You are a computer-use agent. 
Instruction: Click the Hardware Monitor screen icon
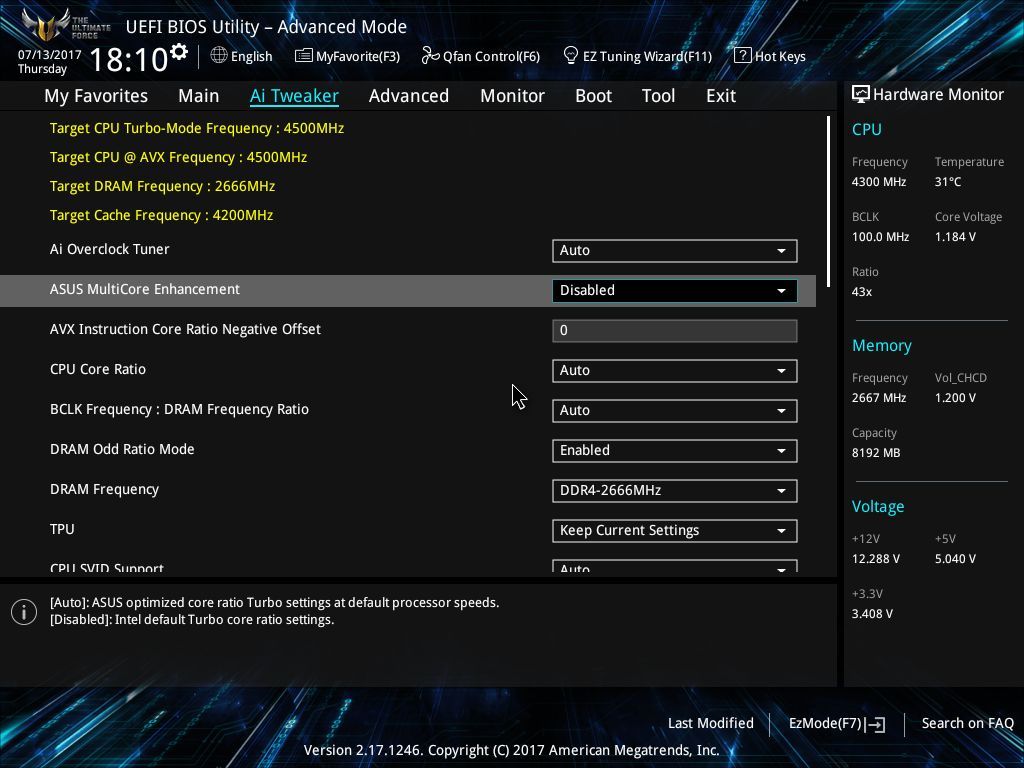point(861,94)
